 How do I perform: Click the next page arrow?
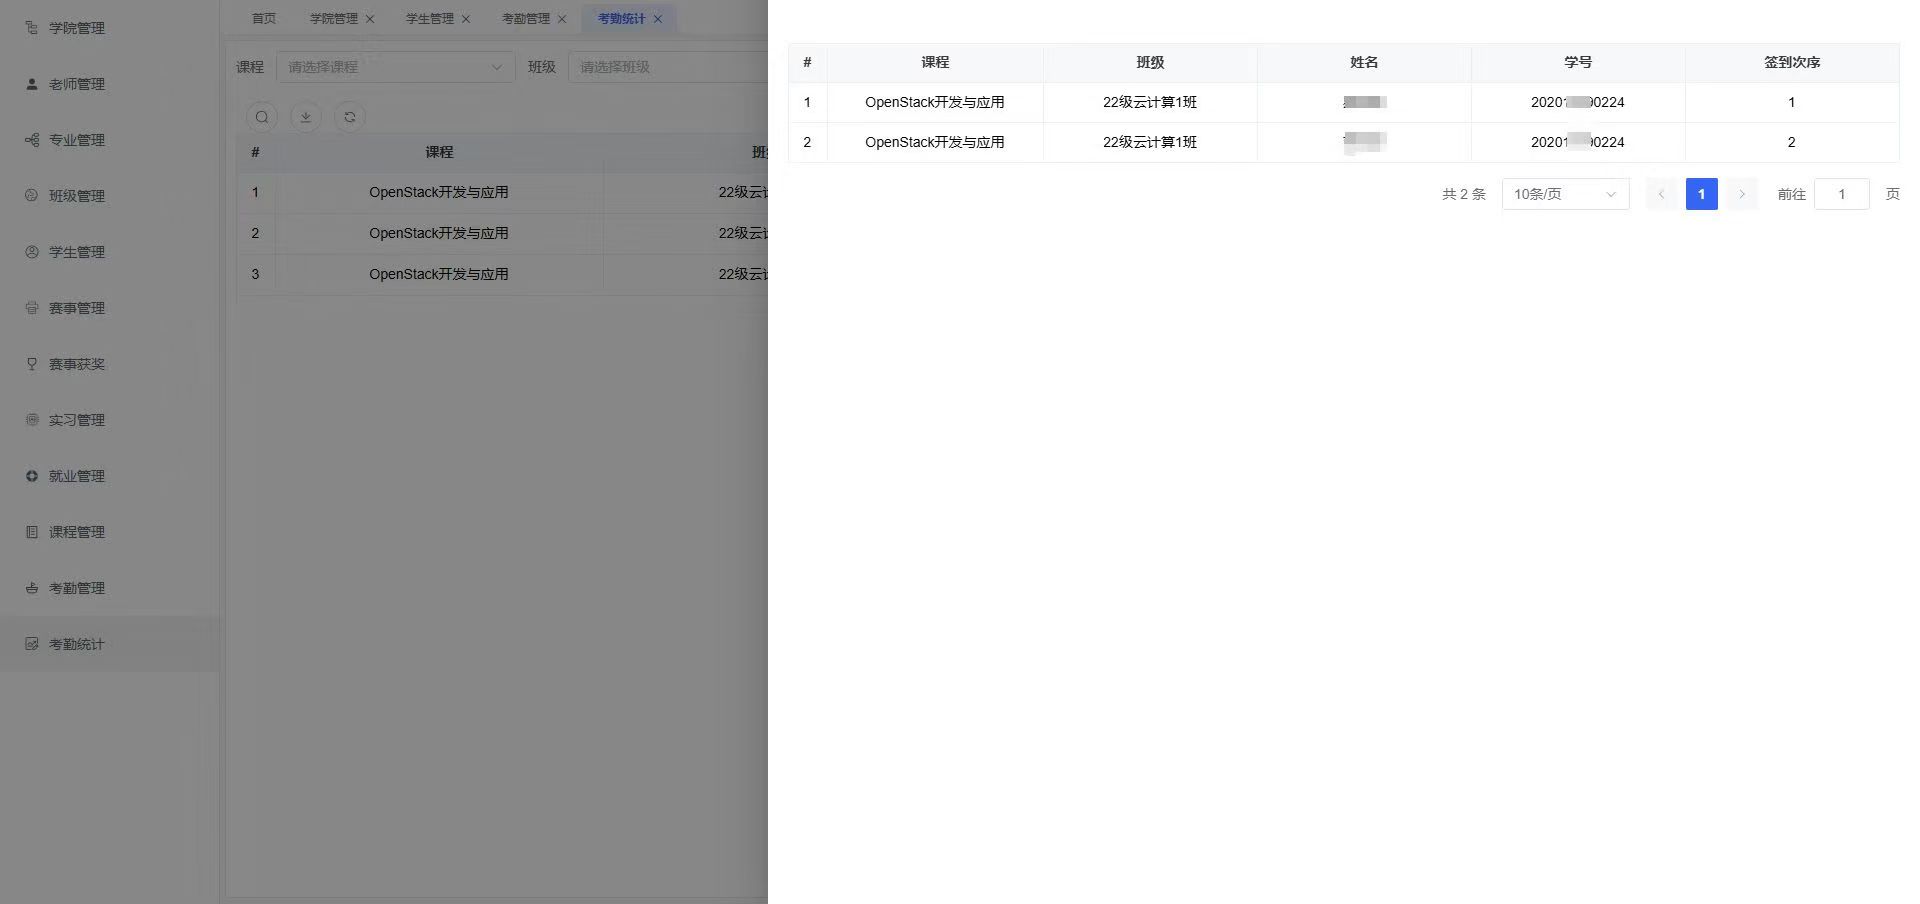coord(1741,194)
